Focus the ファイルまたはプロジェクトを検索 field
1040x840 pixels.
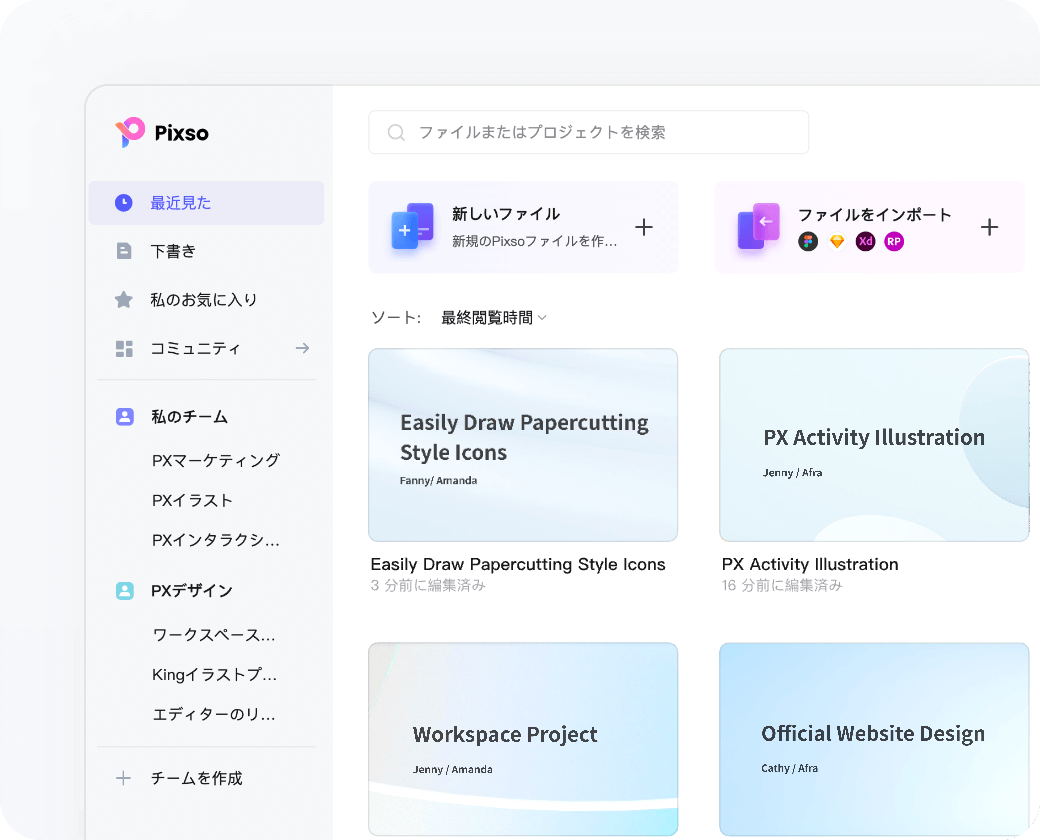[588, 133]
